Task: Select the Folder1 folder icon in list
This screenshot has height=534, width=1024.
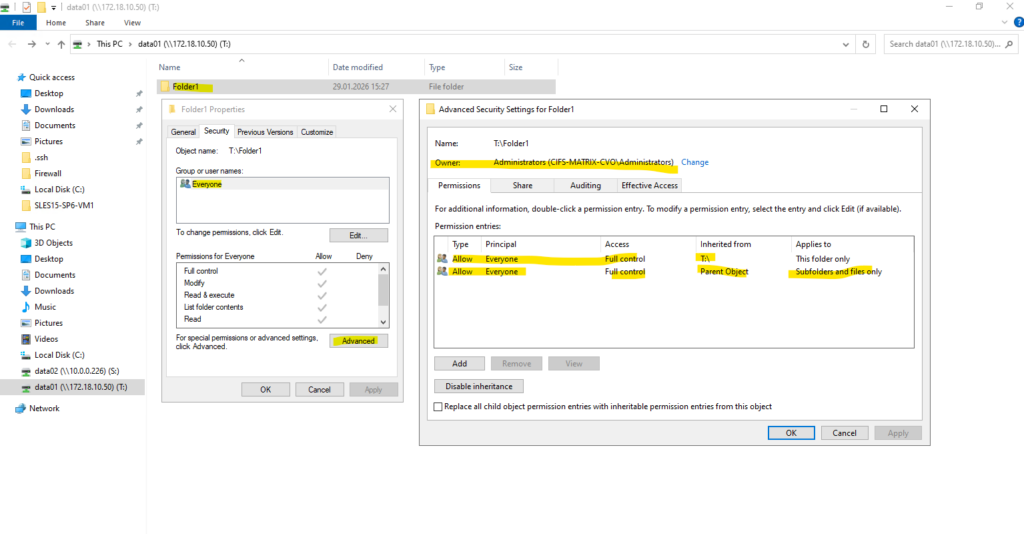Action: (165, 87)
